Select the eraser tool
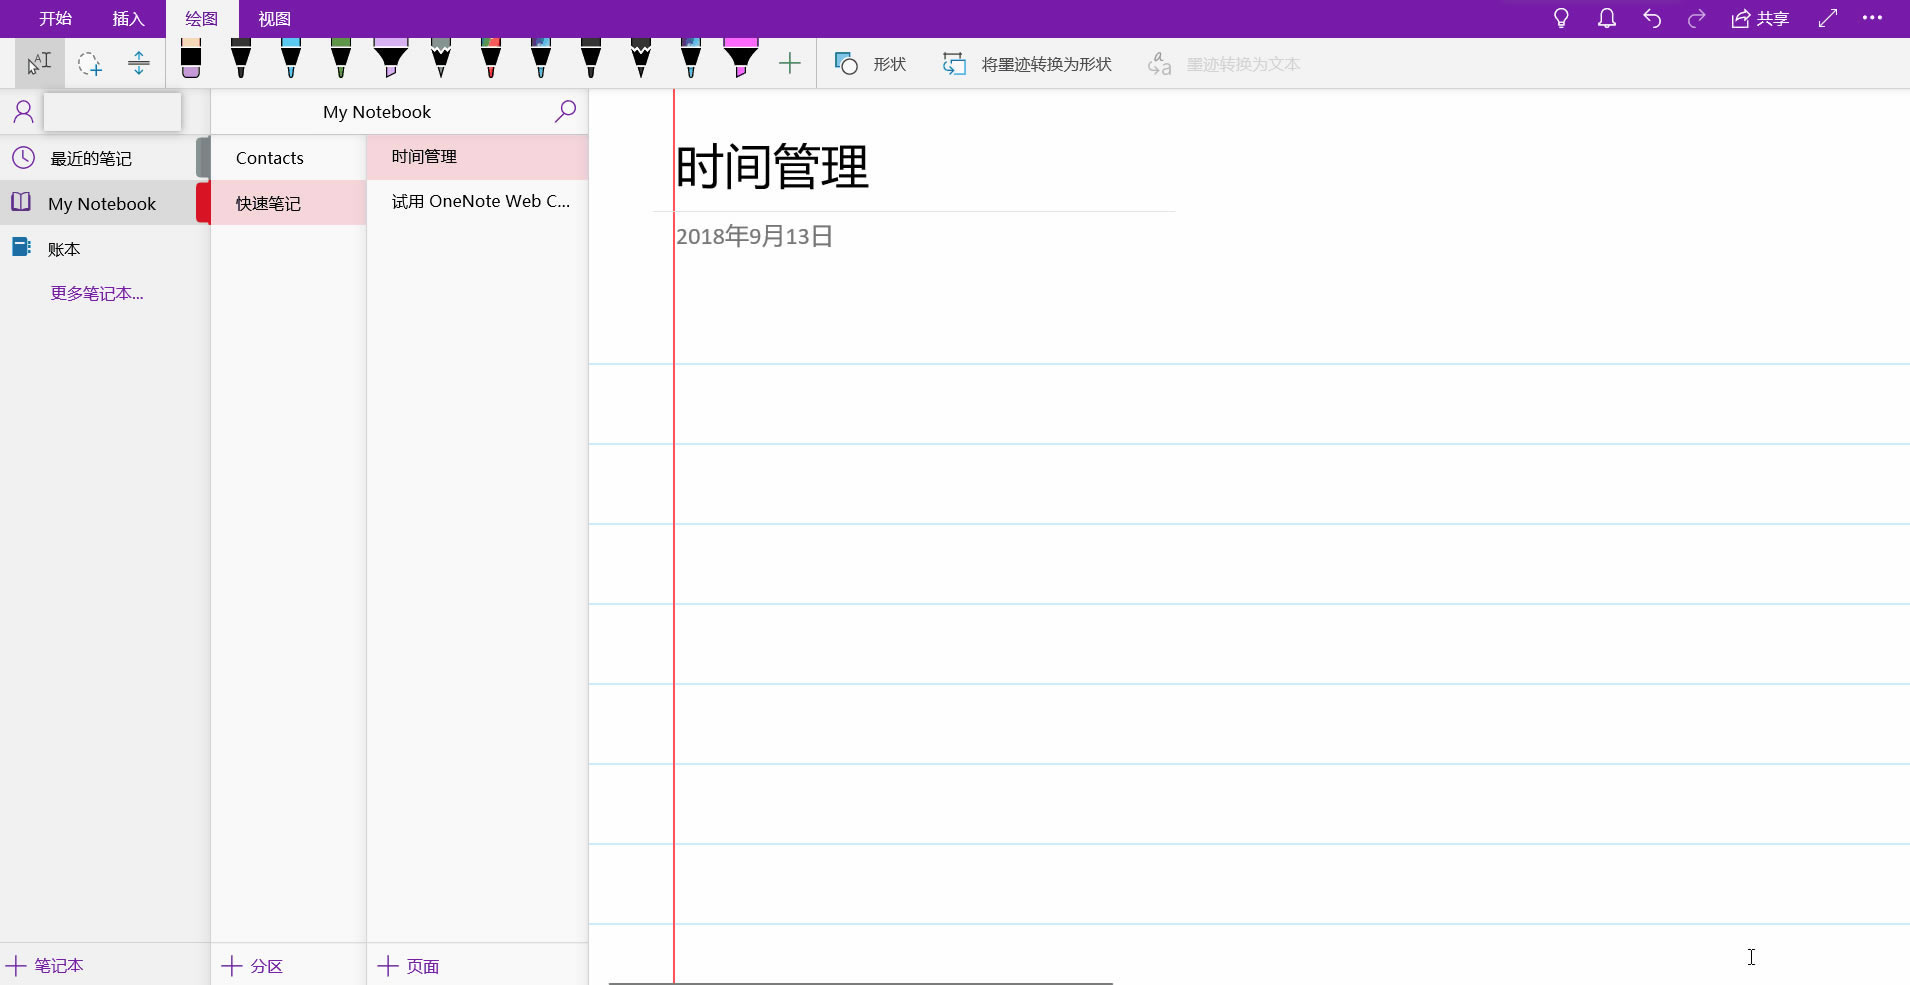 tap(190, 62)
